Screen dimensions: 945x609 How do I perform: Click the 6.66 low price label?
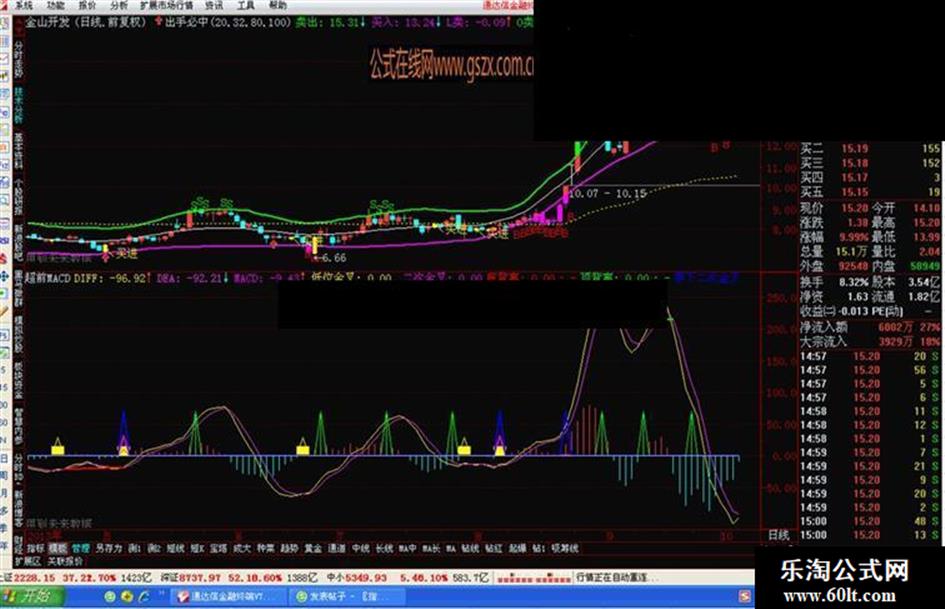[x=334, y=257]
